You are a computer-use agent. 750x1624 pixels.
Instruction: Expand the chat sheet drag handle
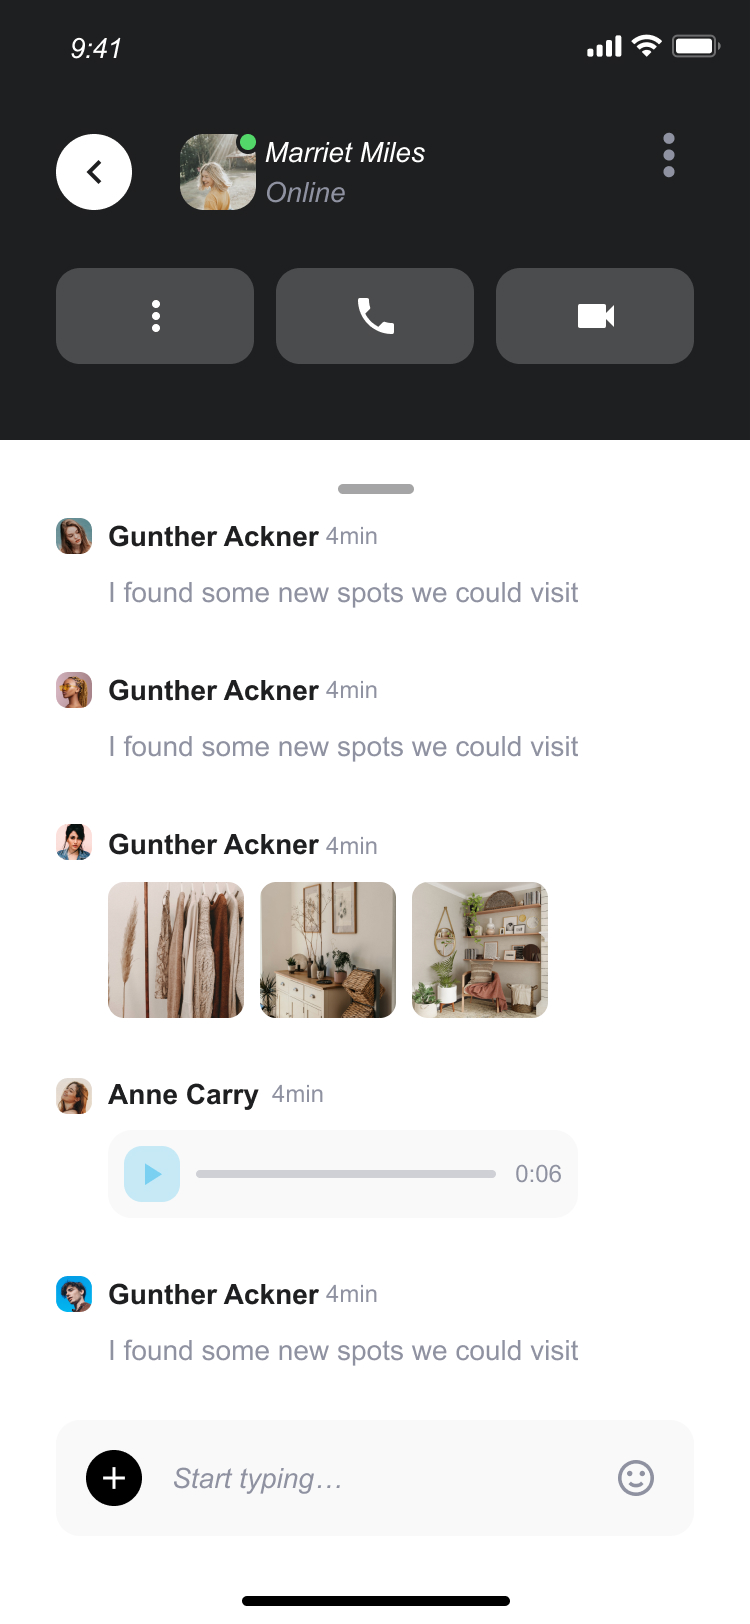(x=376, y=489)
